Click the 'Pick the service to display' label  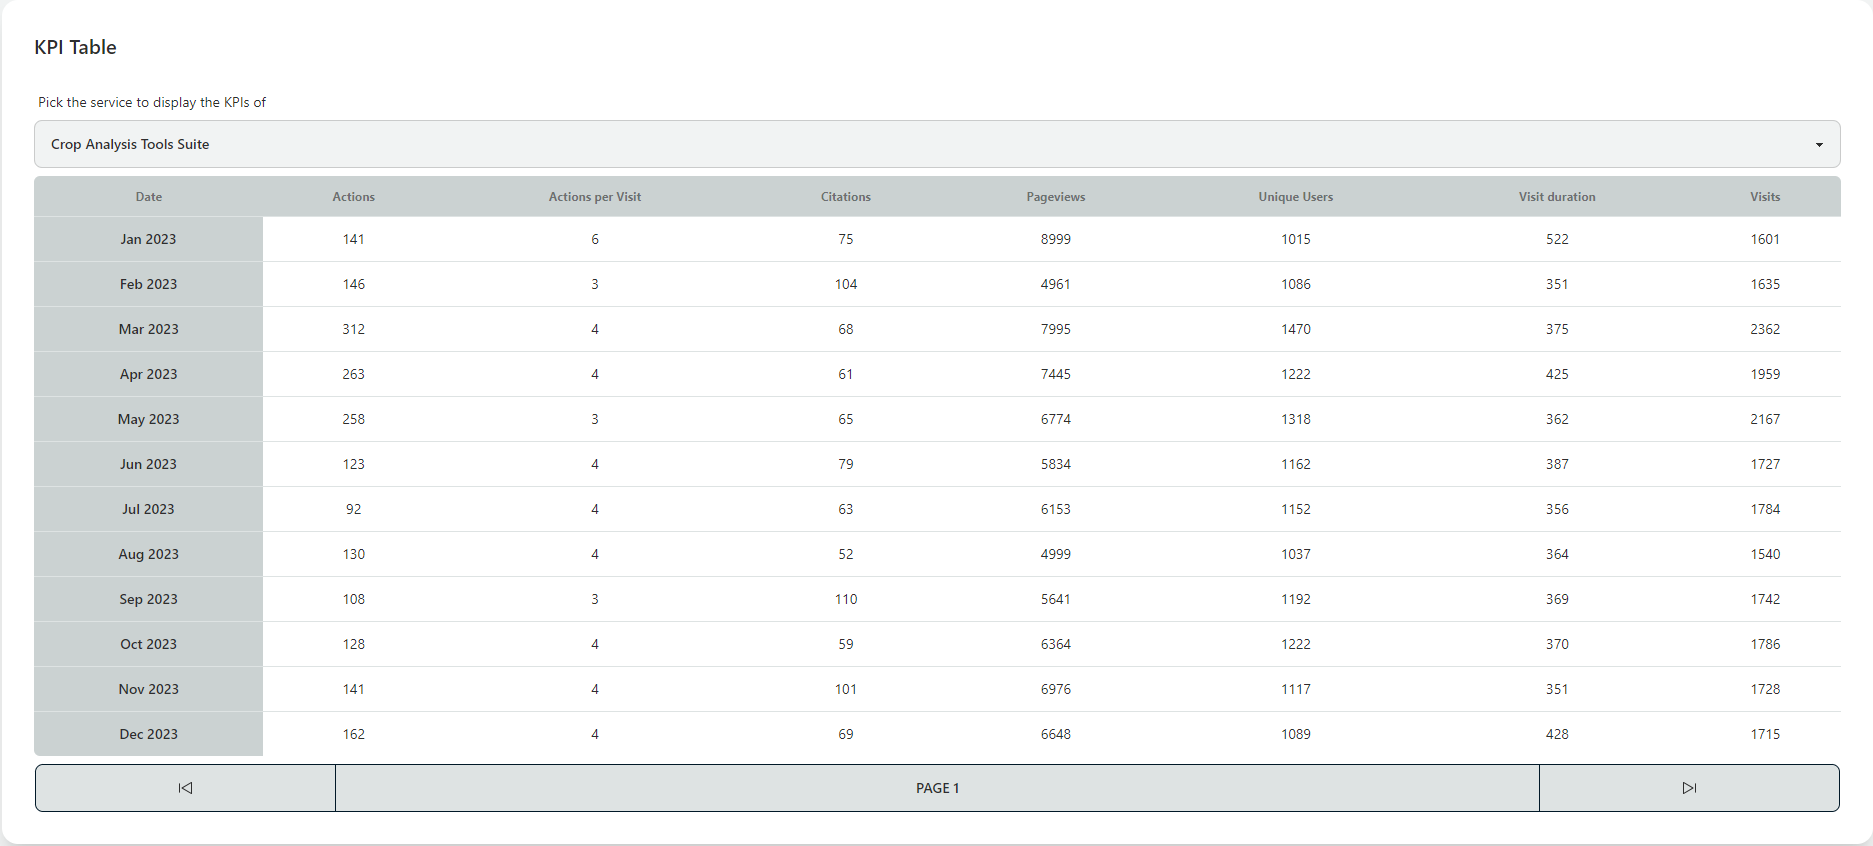pyautogui.click(x=152, y=102)
